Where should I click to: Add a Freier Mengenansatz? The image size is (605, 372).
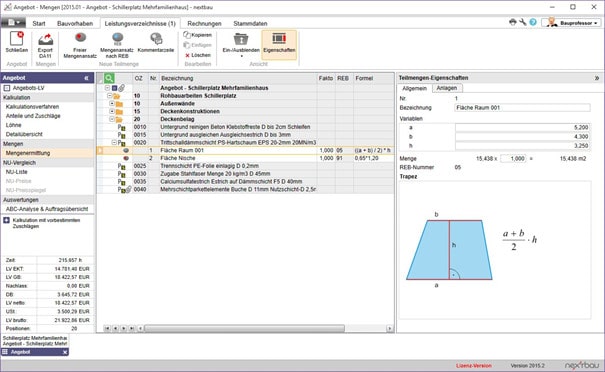[x=80, y=45]
